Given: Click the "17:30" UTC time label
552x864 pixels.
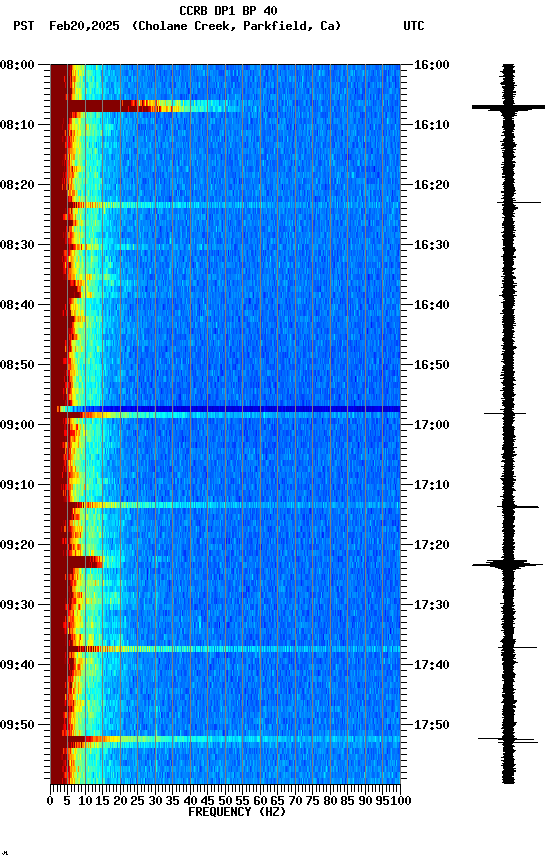Looking at the screenshot, I should click(x=432, y=605).
